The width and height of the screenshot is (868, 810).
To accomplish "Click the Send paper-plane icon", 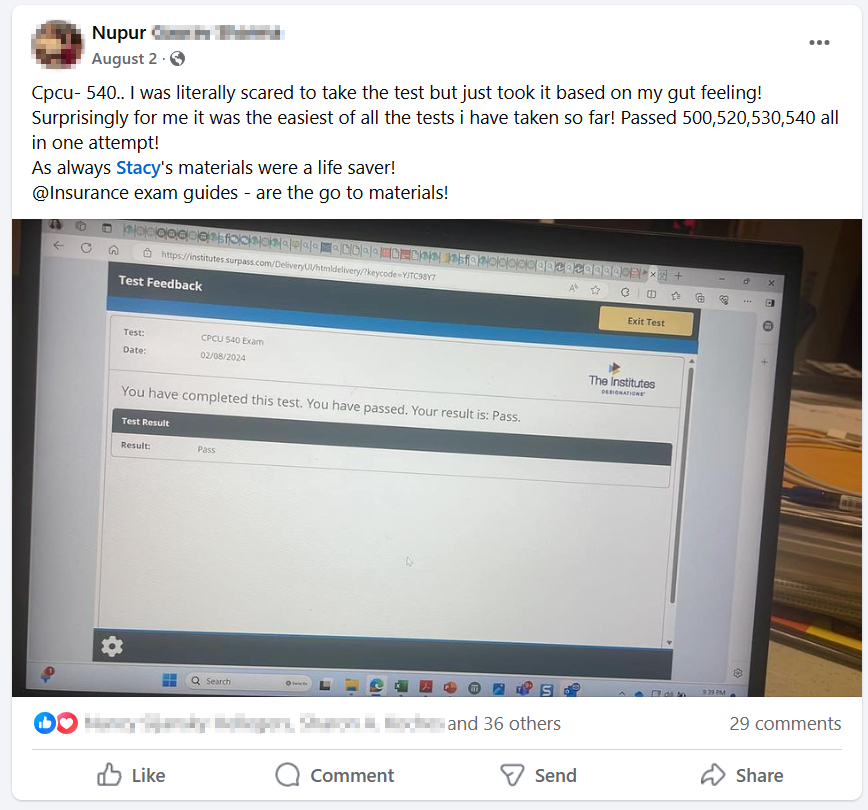I will pos(512,775).
